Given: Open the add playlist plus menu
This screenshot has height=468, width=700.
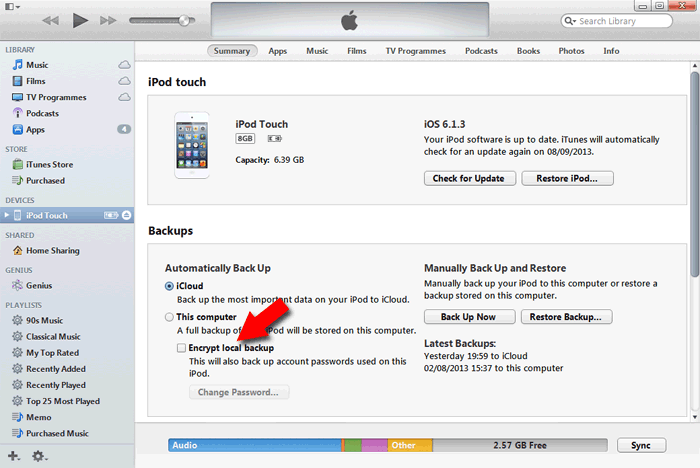Looking at the screenshot, I should (x=14, y=456).
